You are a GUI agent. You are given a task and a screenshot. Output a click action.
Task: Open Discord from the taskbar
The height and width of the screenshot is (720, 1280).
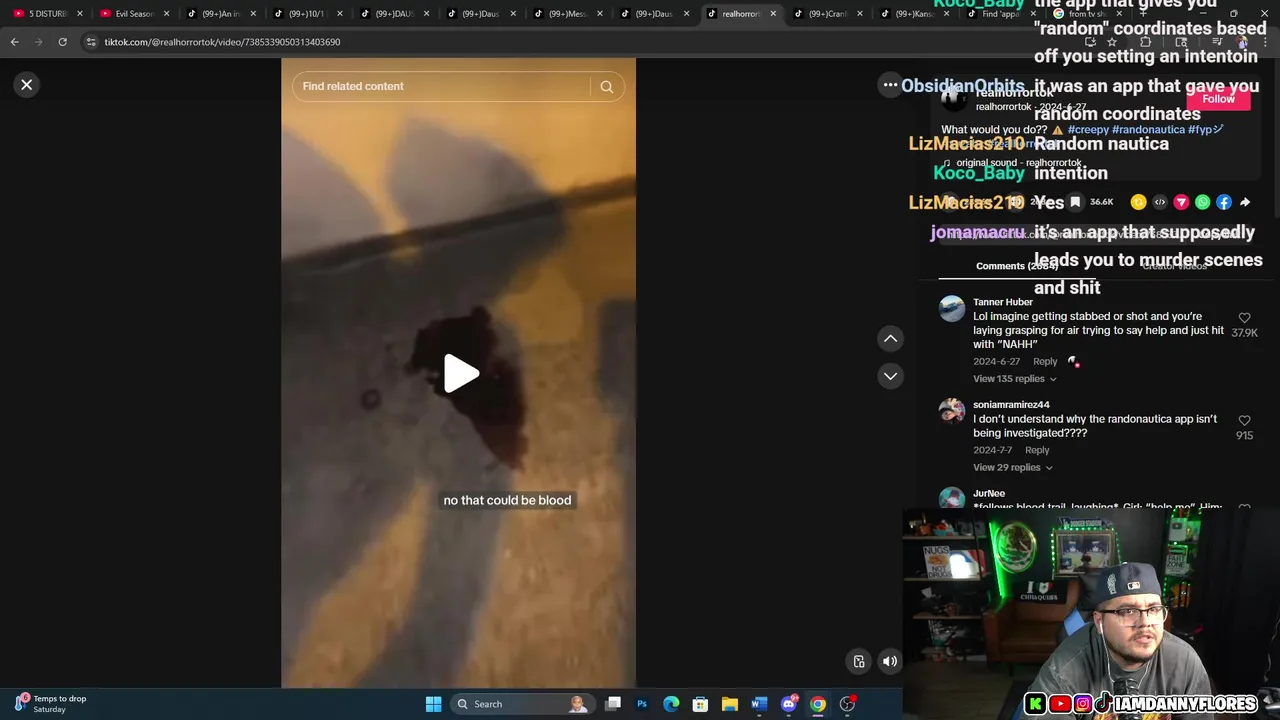tap(789, 704)
